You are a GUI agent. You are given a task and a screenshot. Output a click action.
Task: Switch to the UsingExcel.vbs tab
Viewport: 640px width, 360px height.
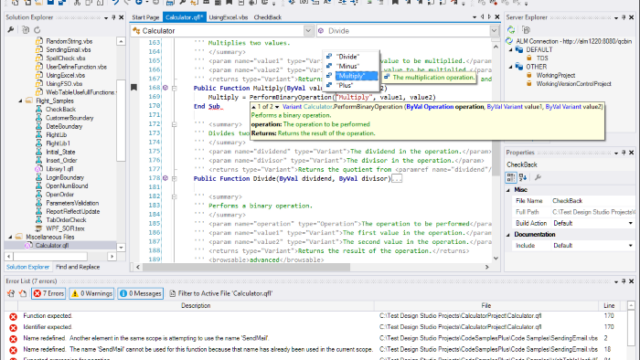[x=228, y=17]
